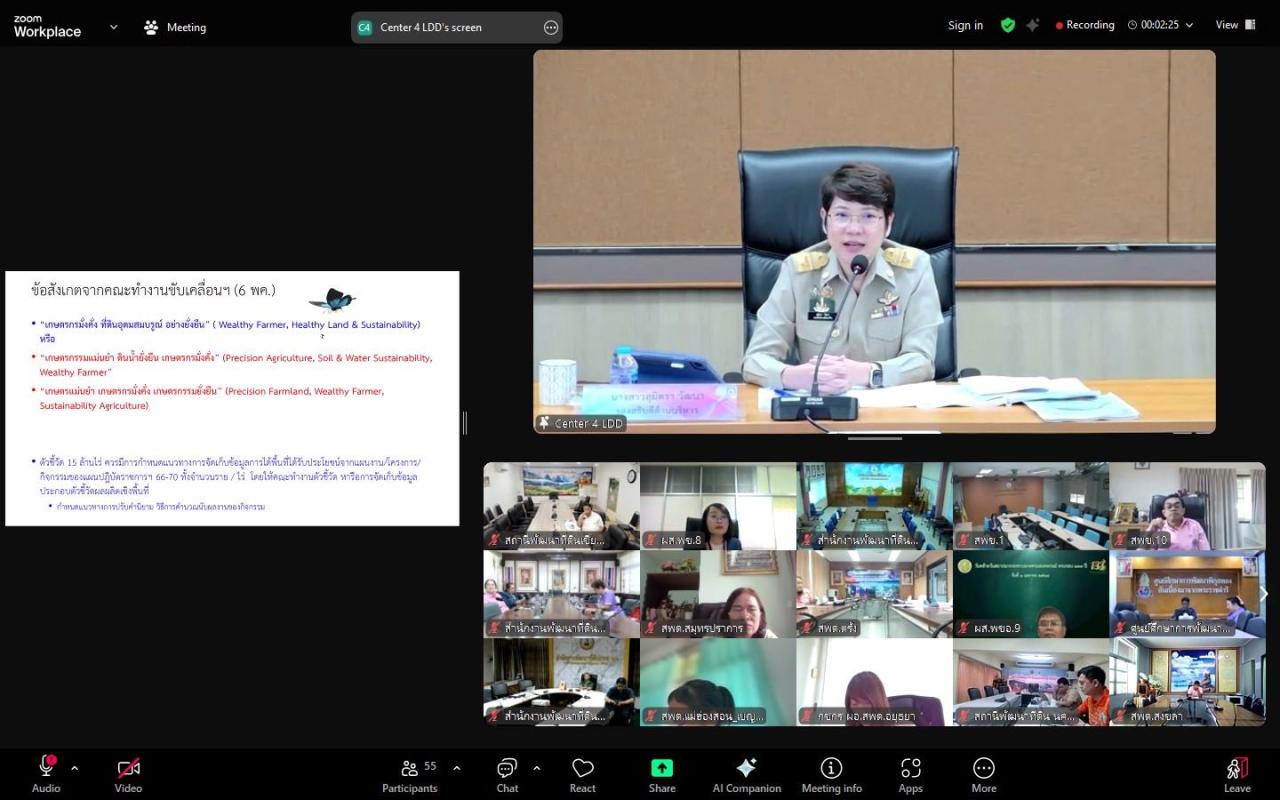Click the green Share screen icon
The width and height of the screenshot is (1280, 800).
click(662, 768)
